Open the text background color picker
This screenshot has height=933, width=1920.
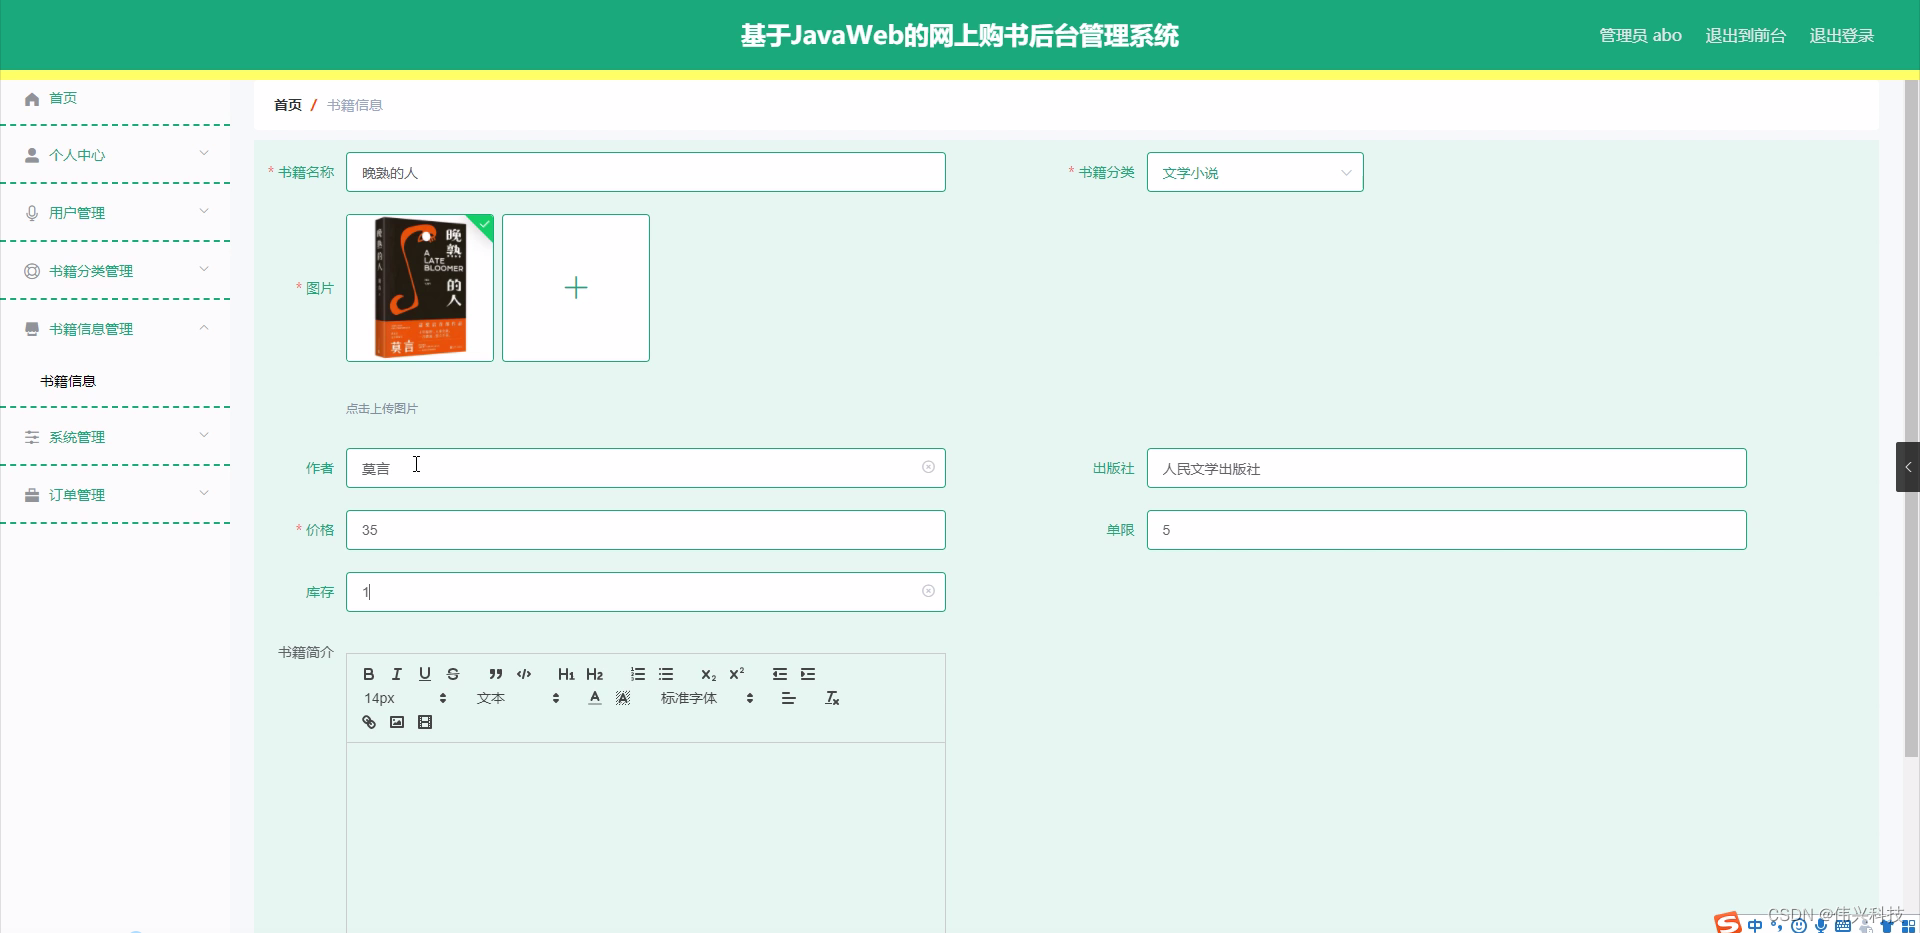tap(622, 698)
